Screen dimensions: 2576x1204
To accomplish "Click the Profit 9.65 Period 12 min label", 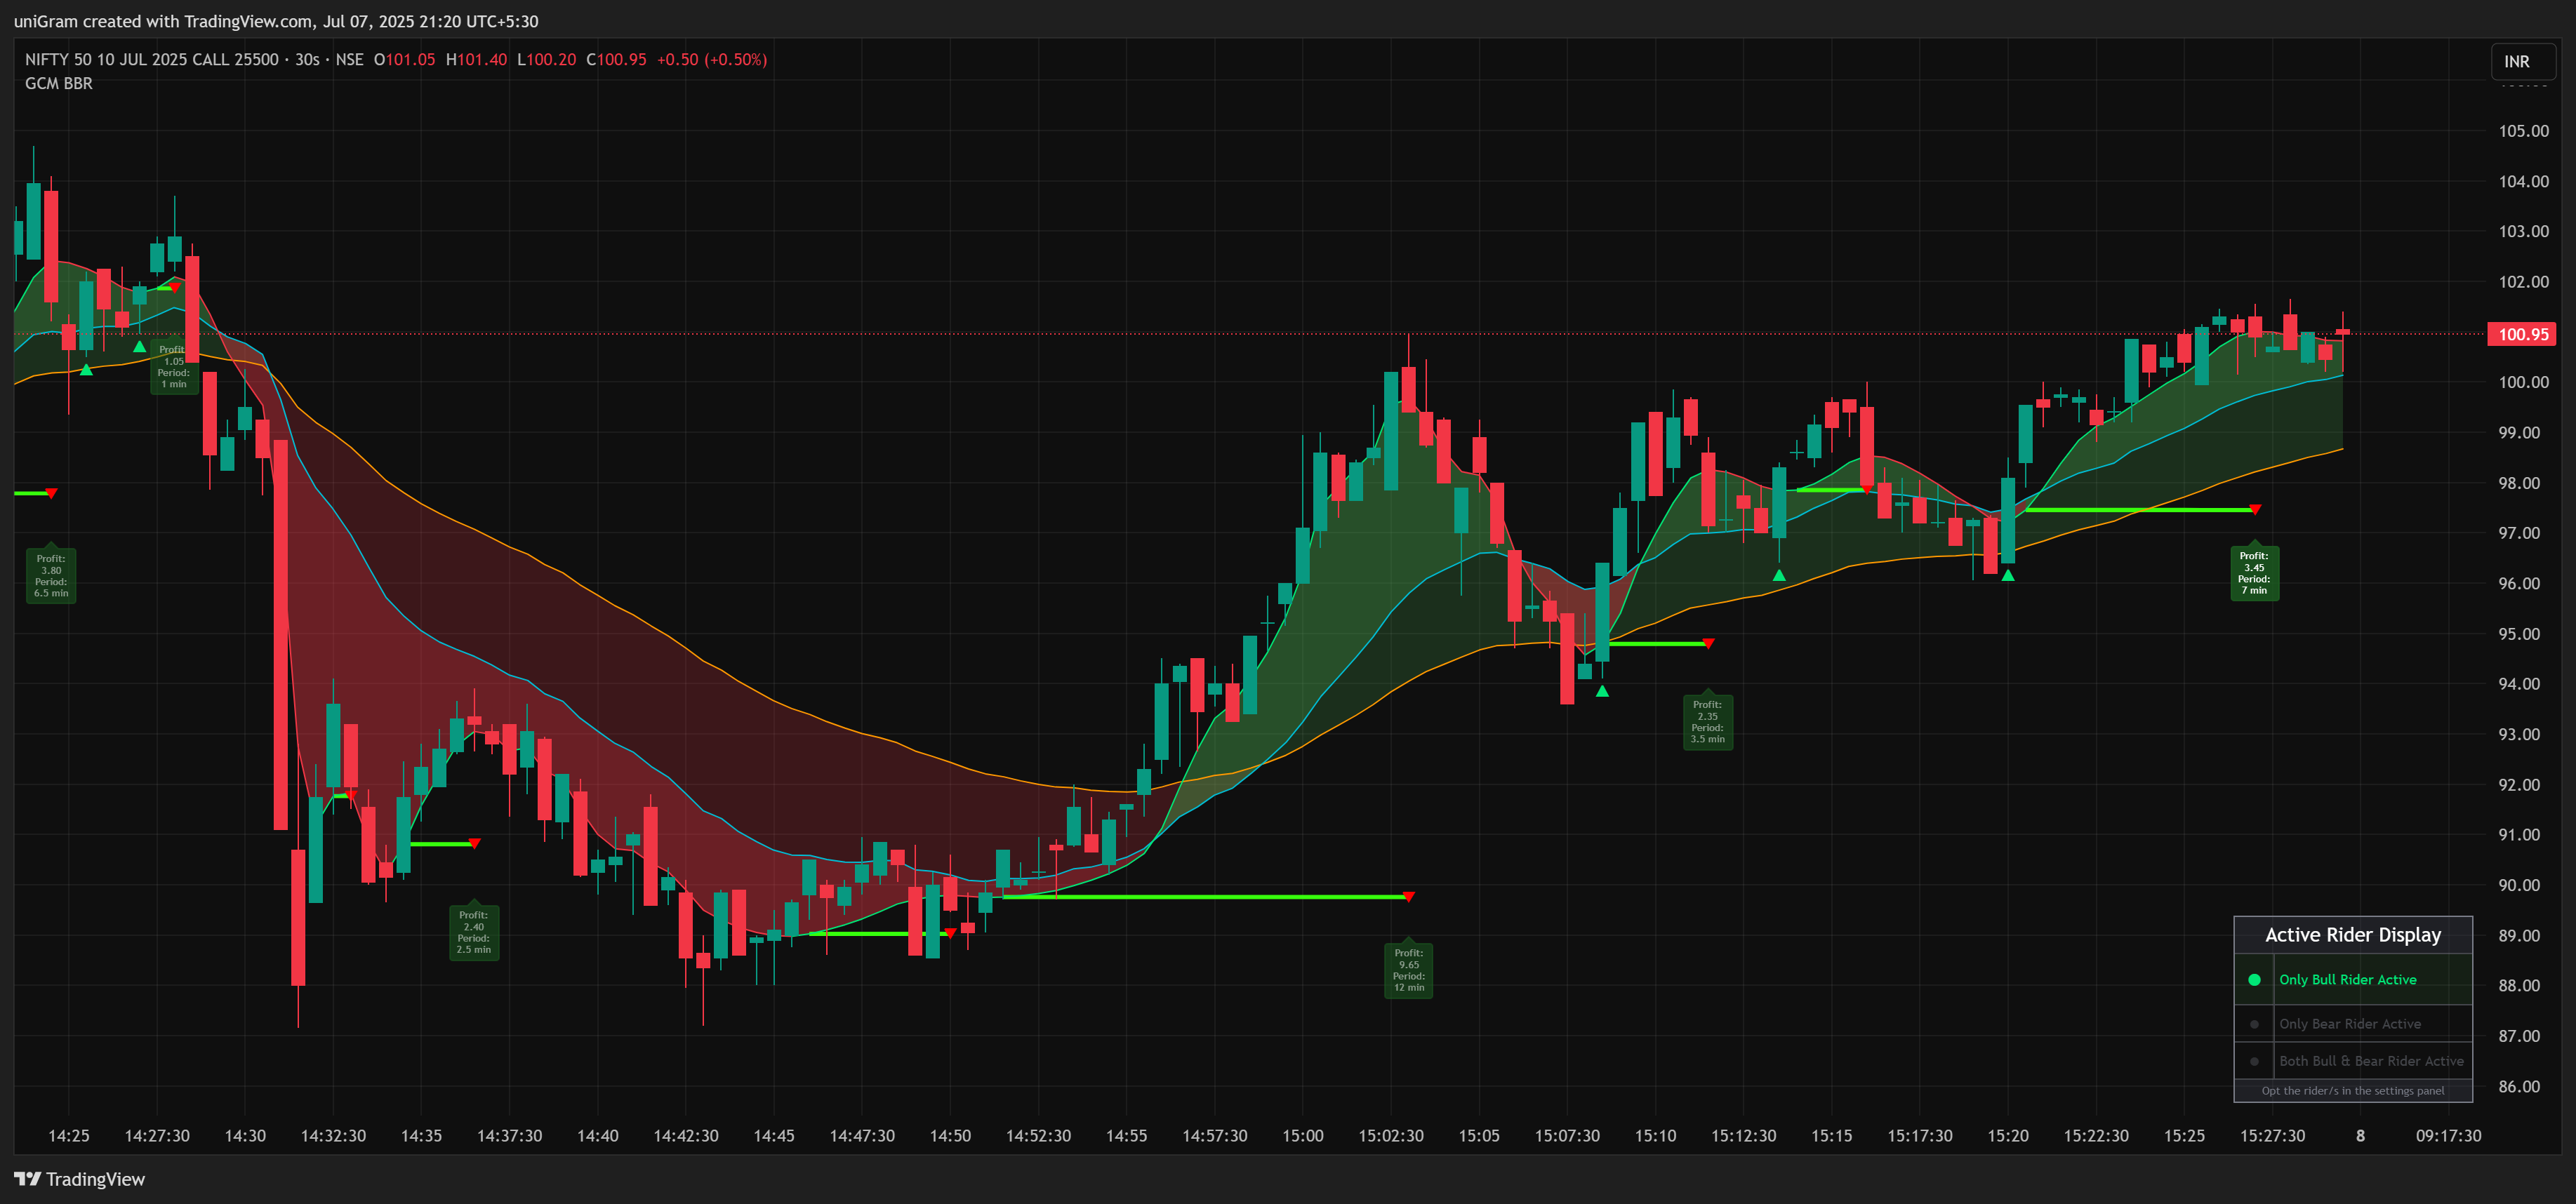I will (x=1408, y=970).
